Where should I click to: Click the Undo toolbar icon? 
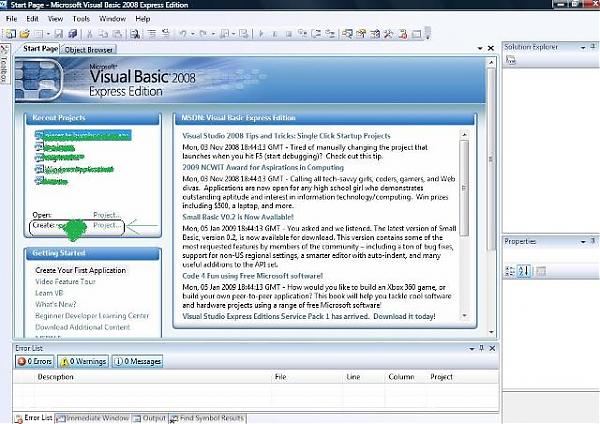(183, 34)
